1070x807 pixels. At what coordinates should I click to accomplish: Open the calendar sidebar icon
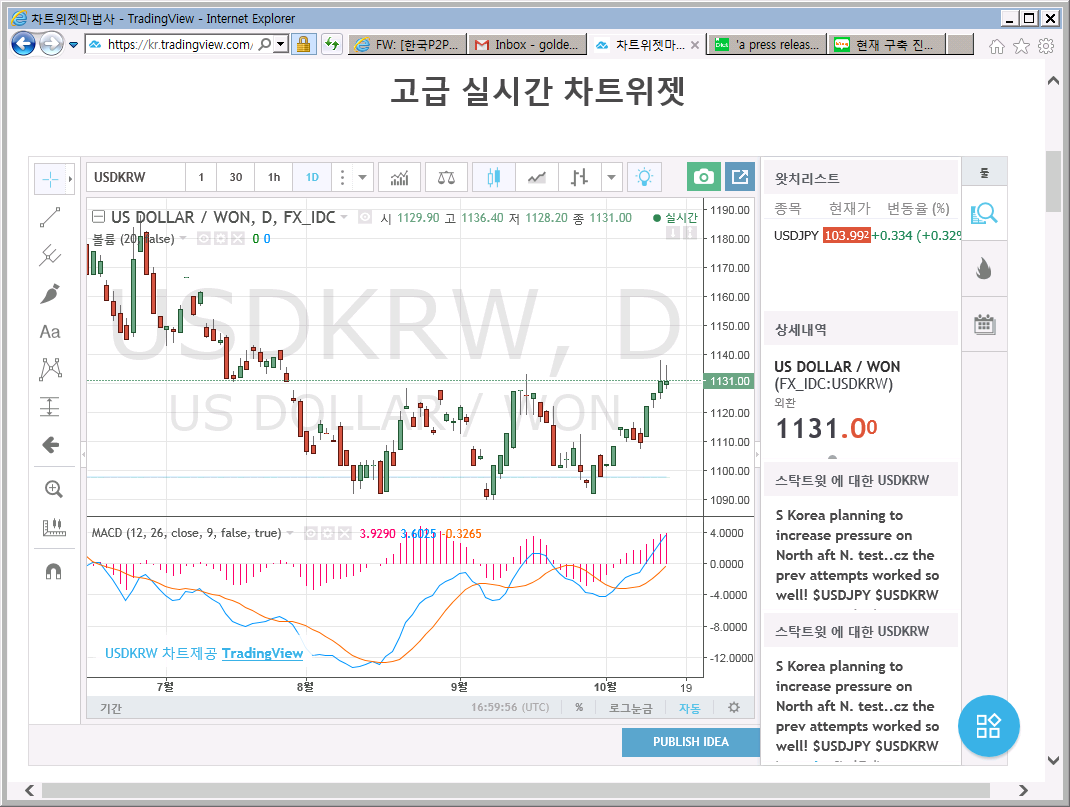(984, 325)
